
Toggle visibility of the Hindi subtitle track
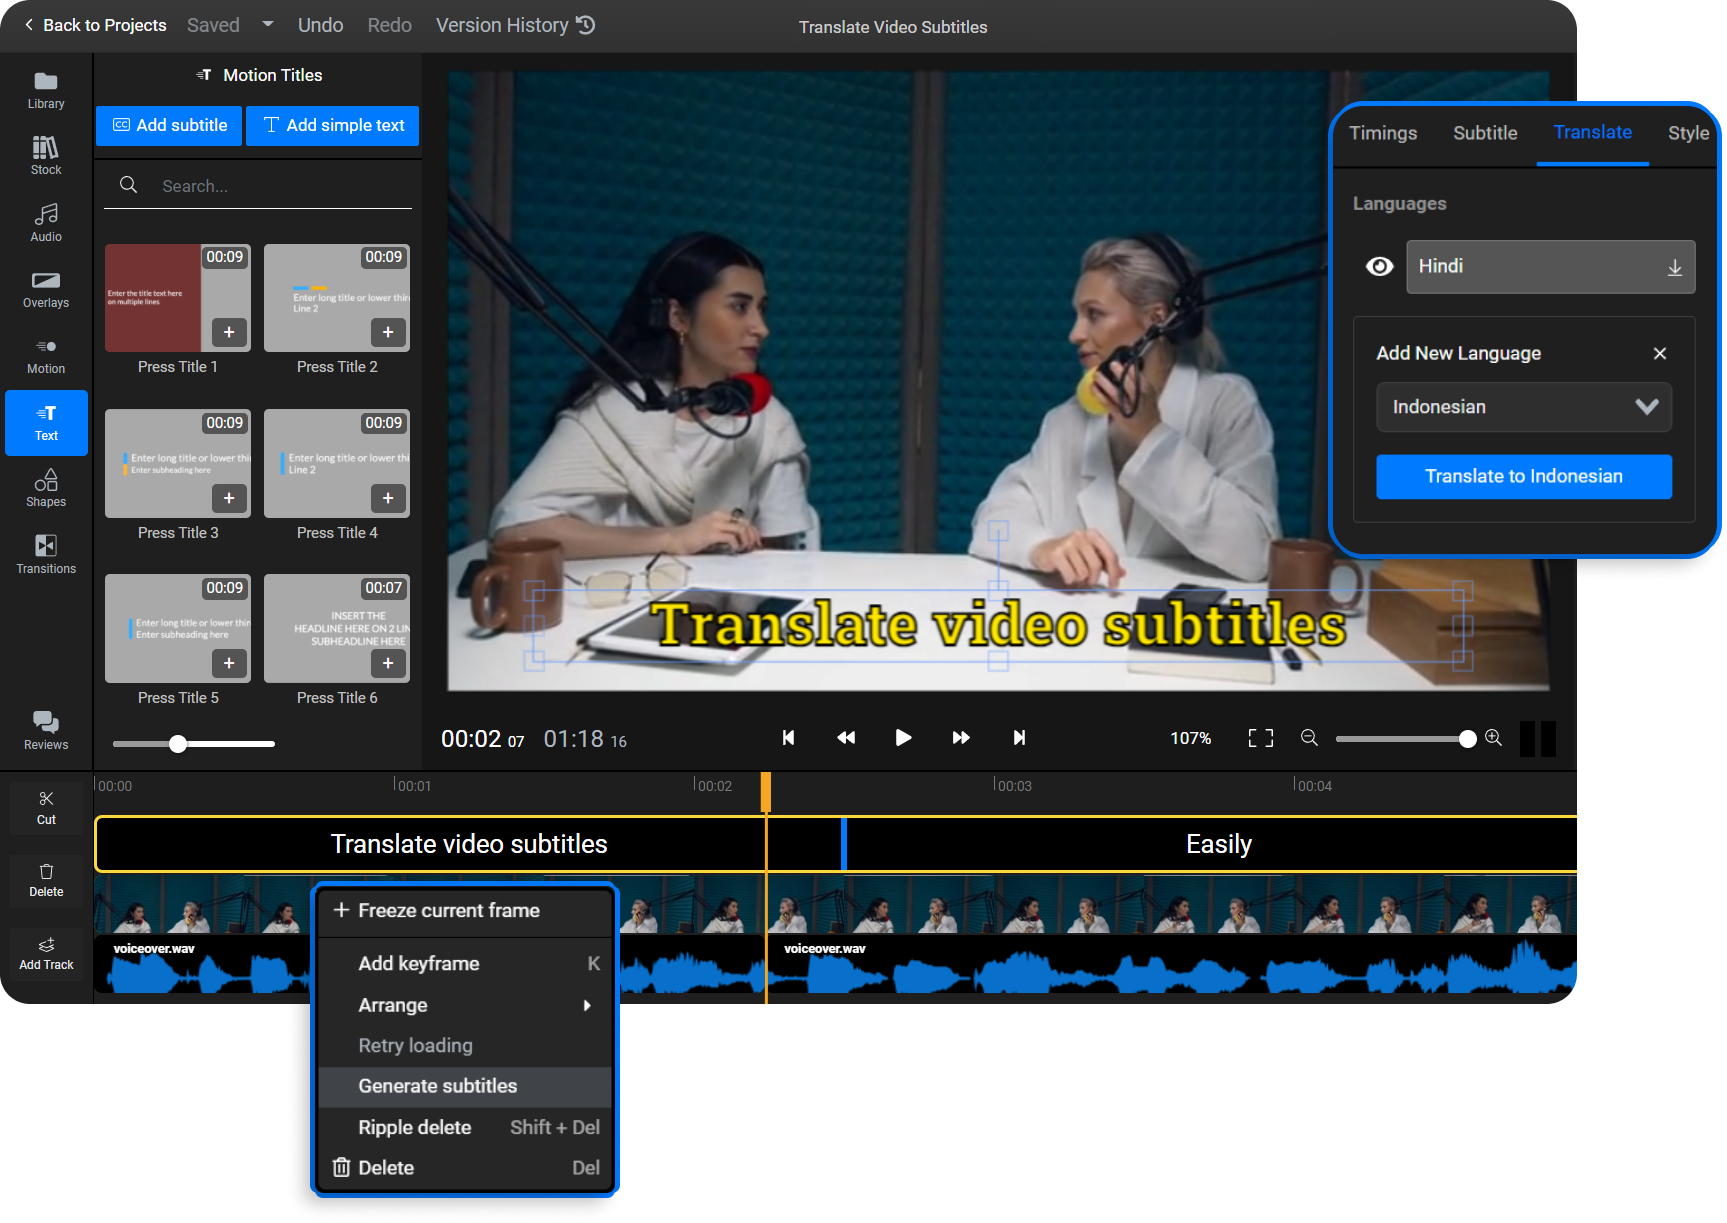pyautogui.click(x=1380, y=266)
